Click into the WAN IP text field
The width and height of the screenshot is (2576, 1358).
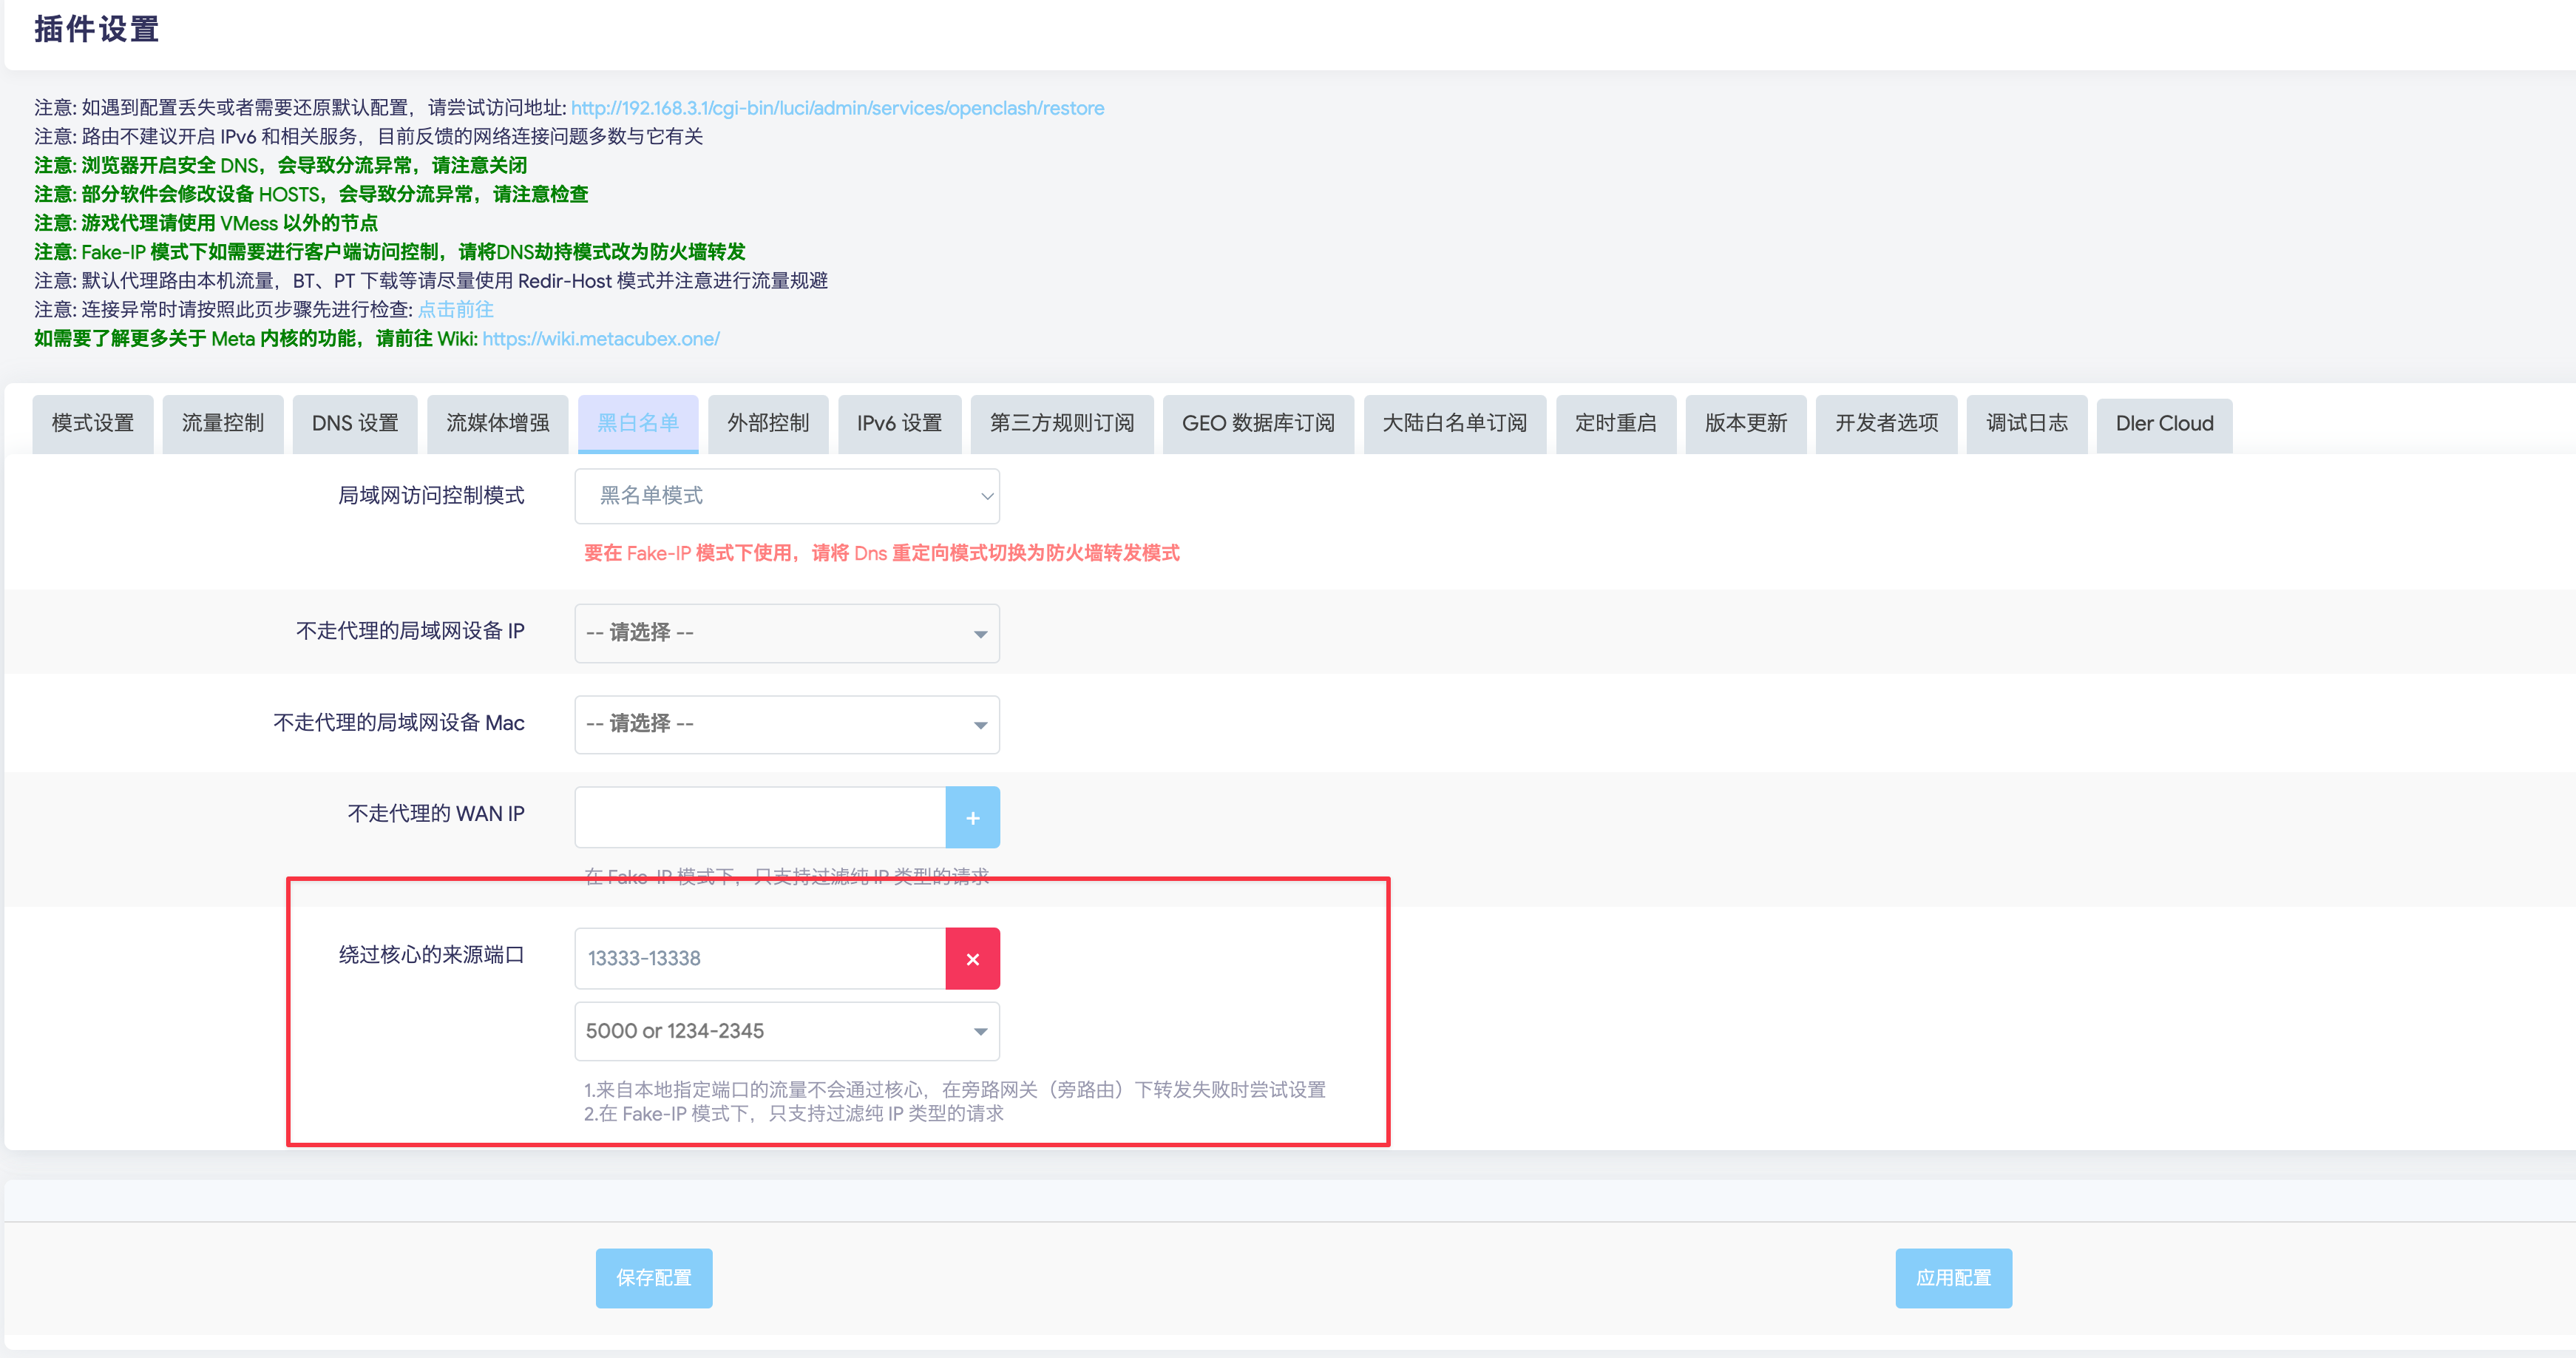(x=760, y=818)
